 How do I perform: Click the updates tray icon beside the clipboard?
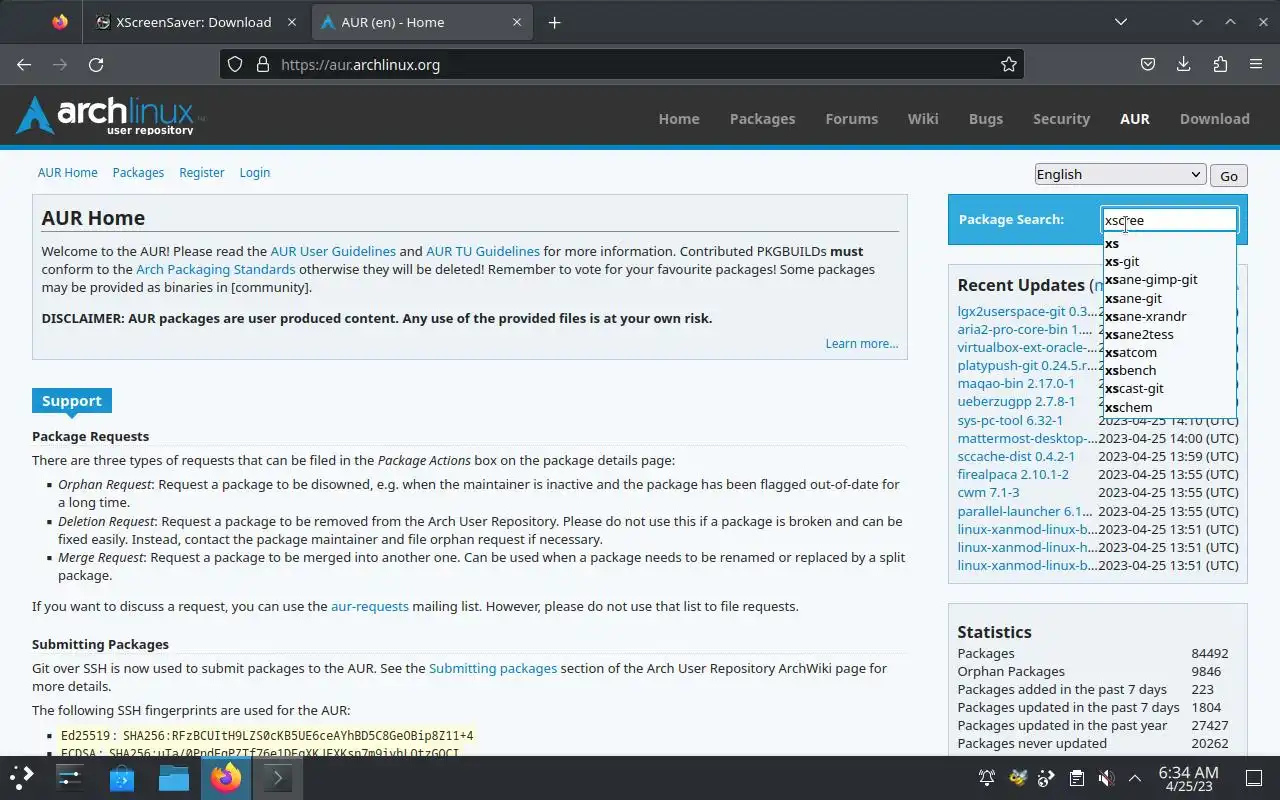pyautogui.click(x=1047, y=778)
